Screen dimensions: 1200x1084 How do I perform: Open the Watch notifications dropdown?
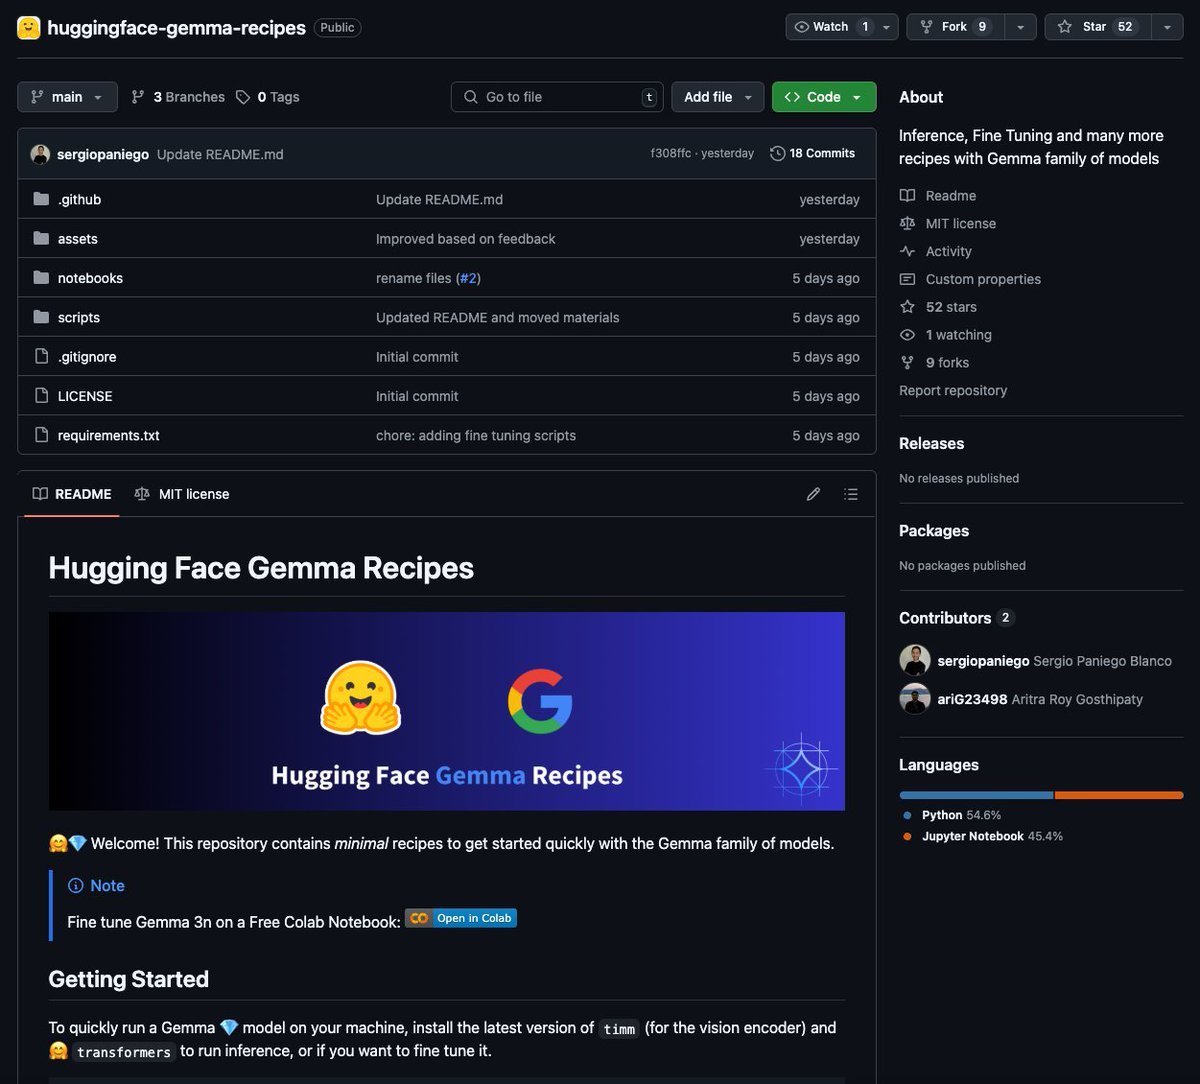pyautogui.click(x=842, y=27)
